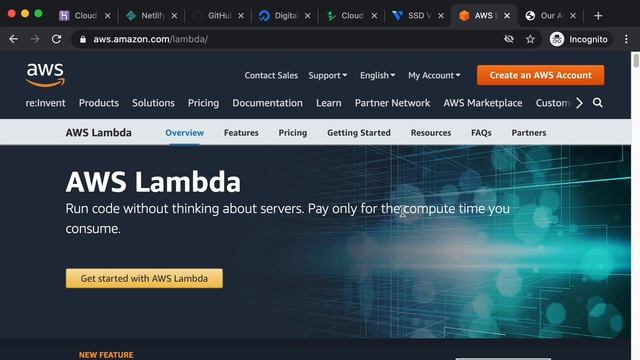Reload the page with the refresh icon
640x360 pixels.
(x=56, y=39)
